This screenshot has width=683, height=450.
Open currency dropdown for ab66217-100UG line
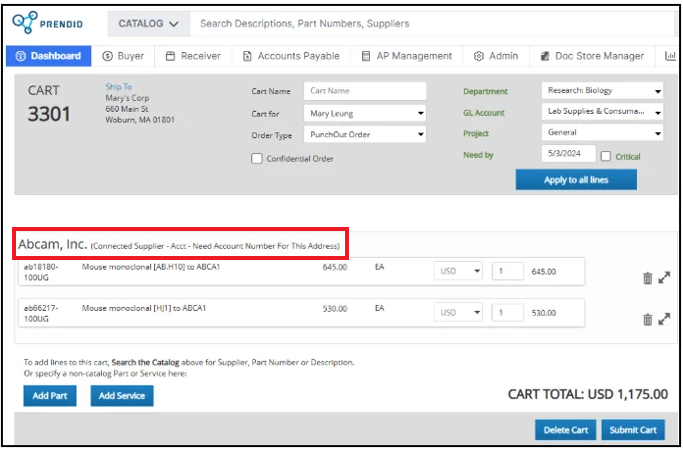coord(458,312)
